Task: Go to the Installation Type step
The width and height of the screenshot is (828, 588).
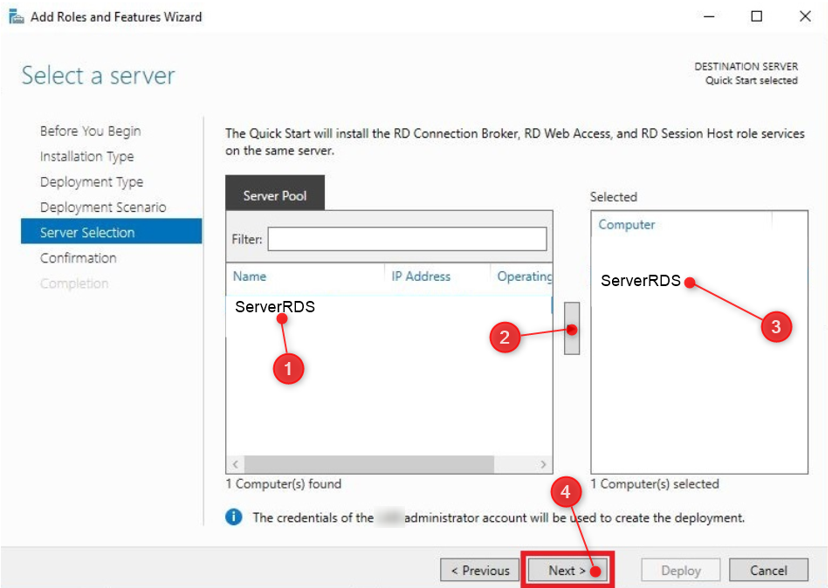Action: [87, 157]
